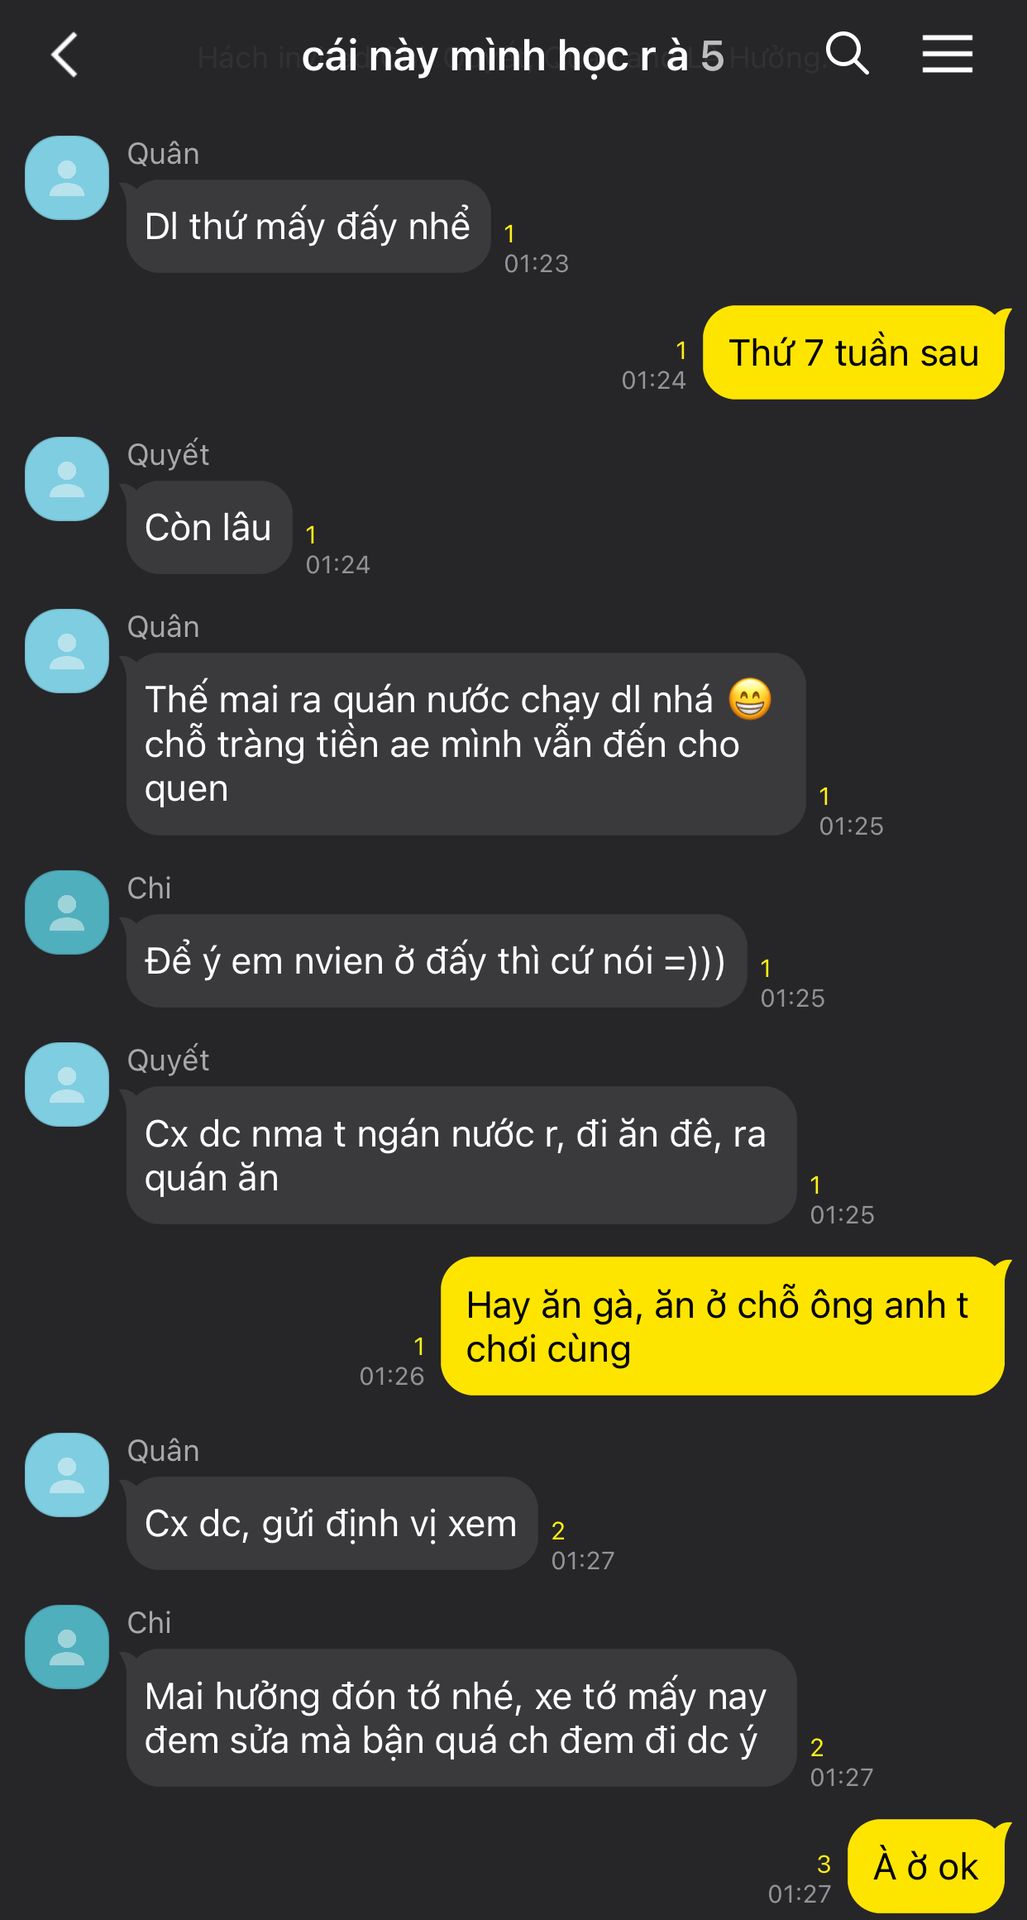Select message 'Để ý em nvien ở đấy'
1027x1920 pixels.
pyautogui.click(x=435, y=961)
